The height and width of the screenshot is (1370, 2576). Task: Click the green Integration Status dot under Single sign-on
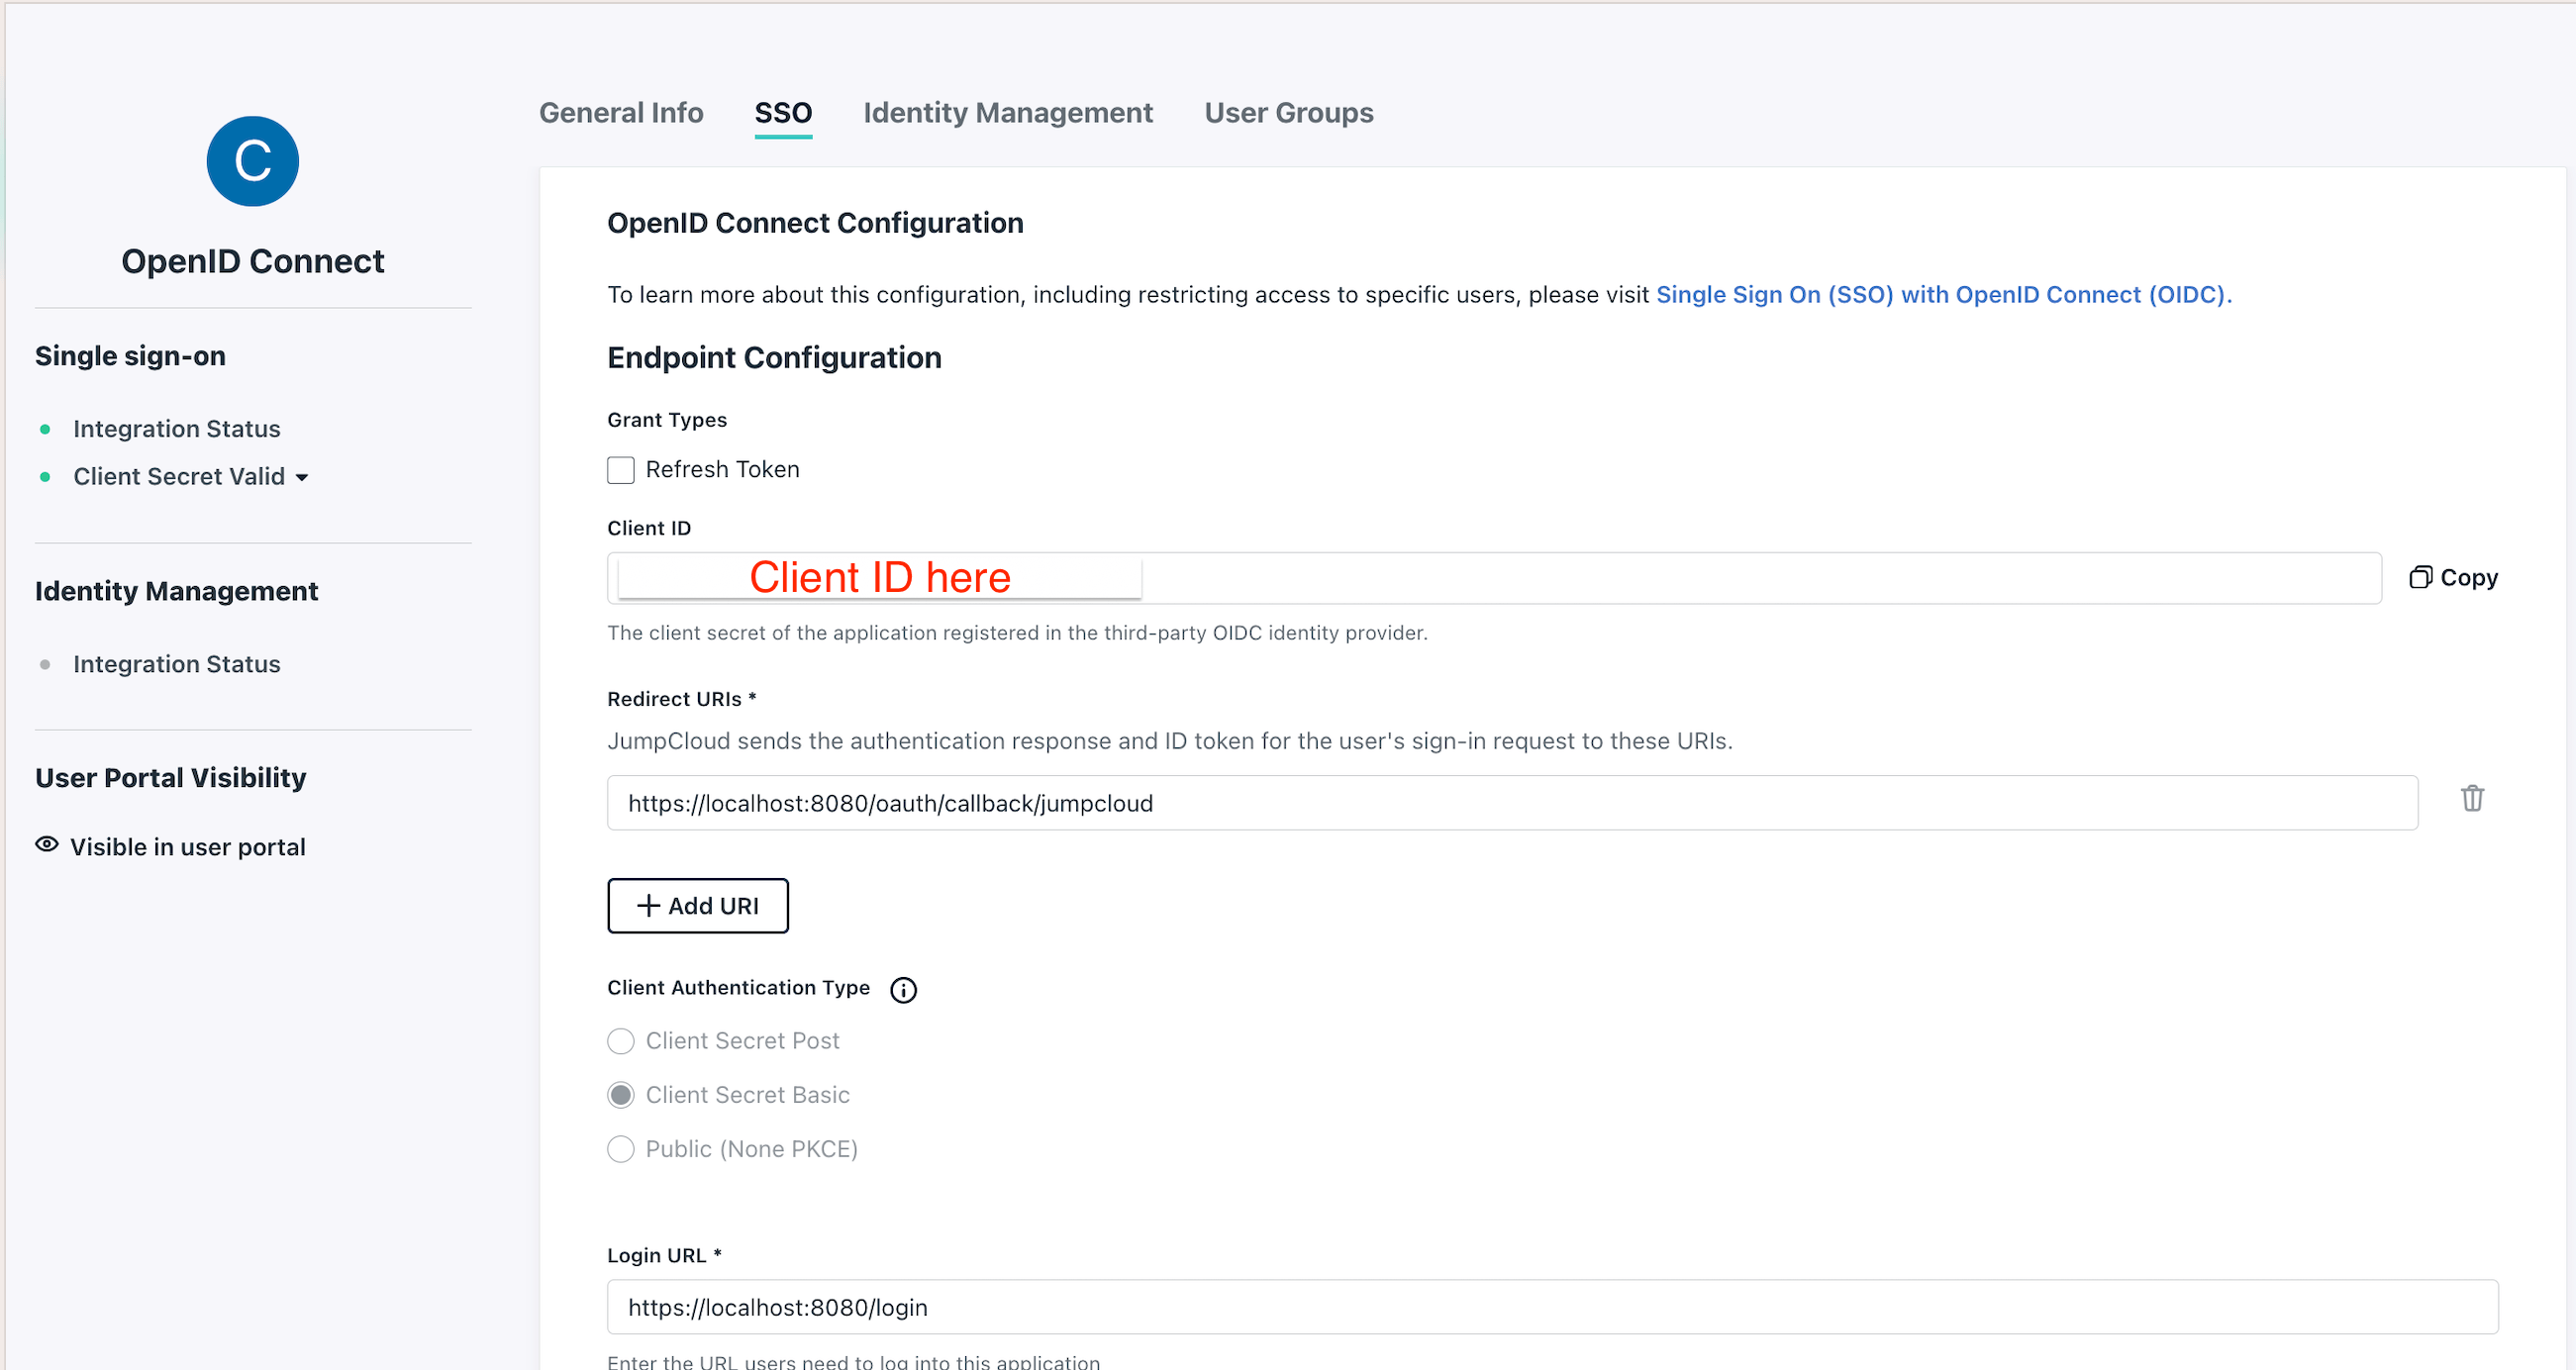(45, 429)
